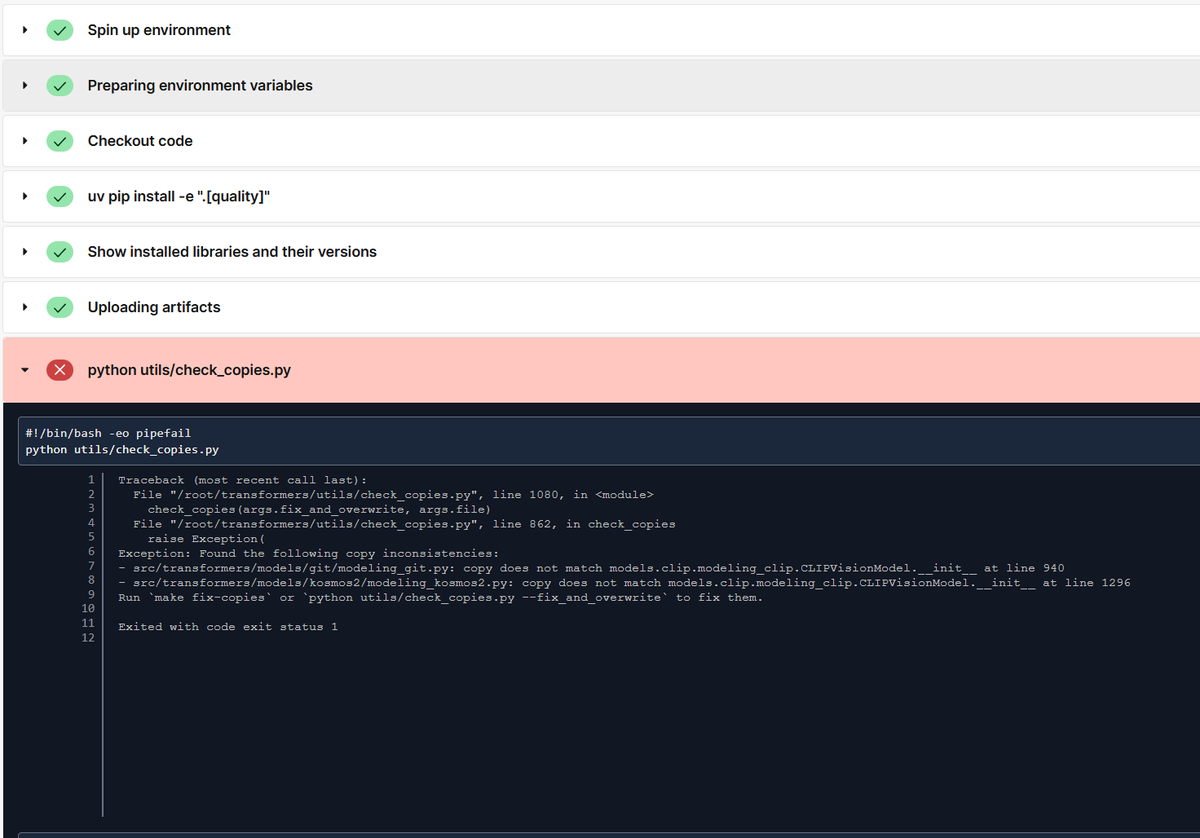Expand Show installed libraries step arrow

(x=24, y=252)
